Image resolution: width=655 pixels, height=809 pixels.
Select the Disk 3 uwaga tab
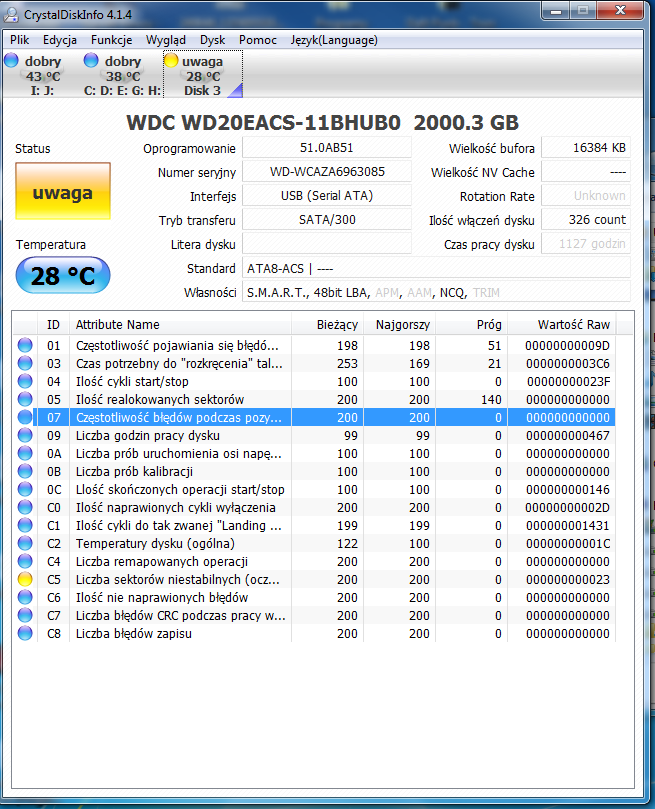pyautogui.click(x=203, y=75)
